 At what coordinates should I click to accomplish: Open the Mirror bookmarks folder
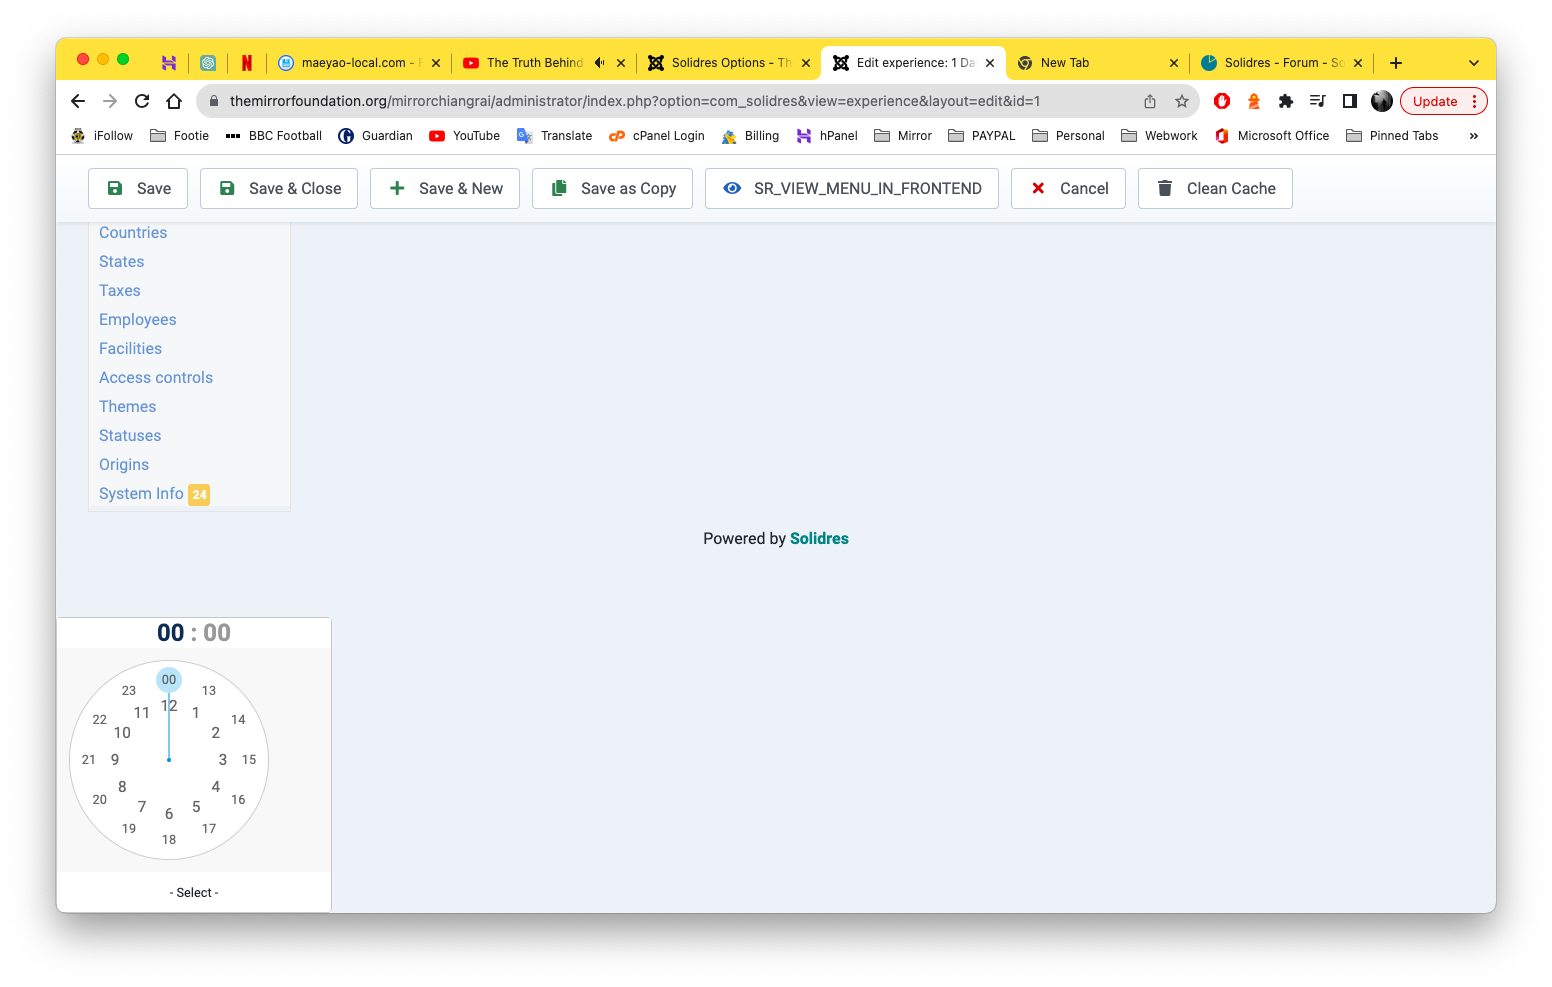903,136
